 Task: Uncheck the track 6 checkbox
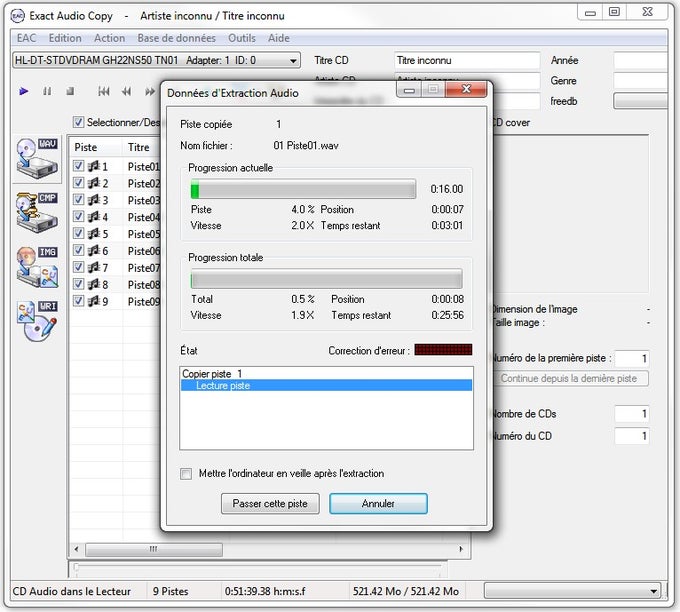78,251
